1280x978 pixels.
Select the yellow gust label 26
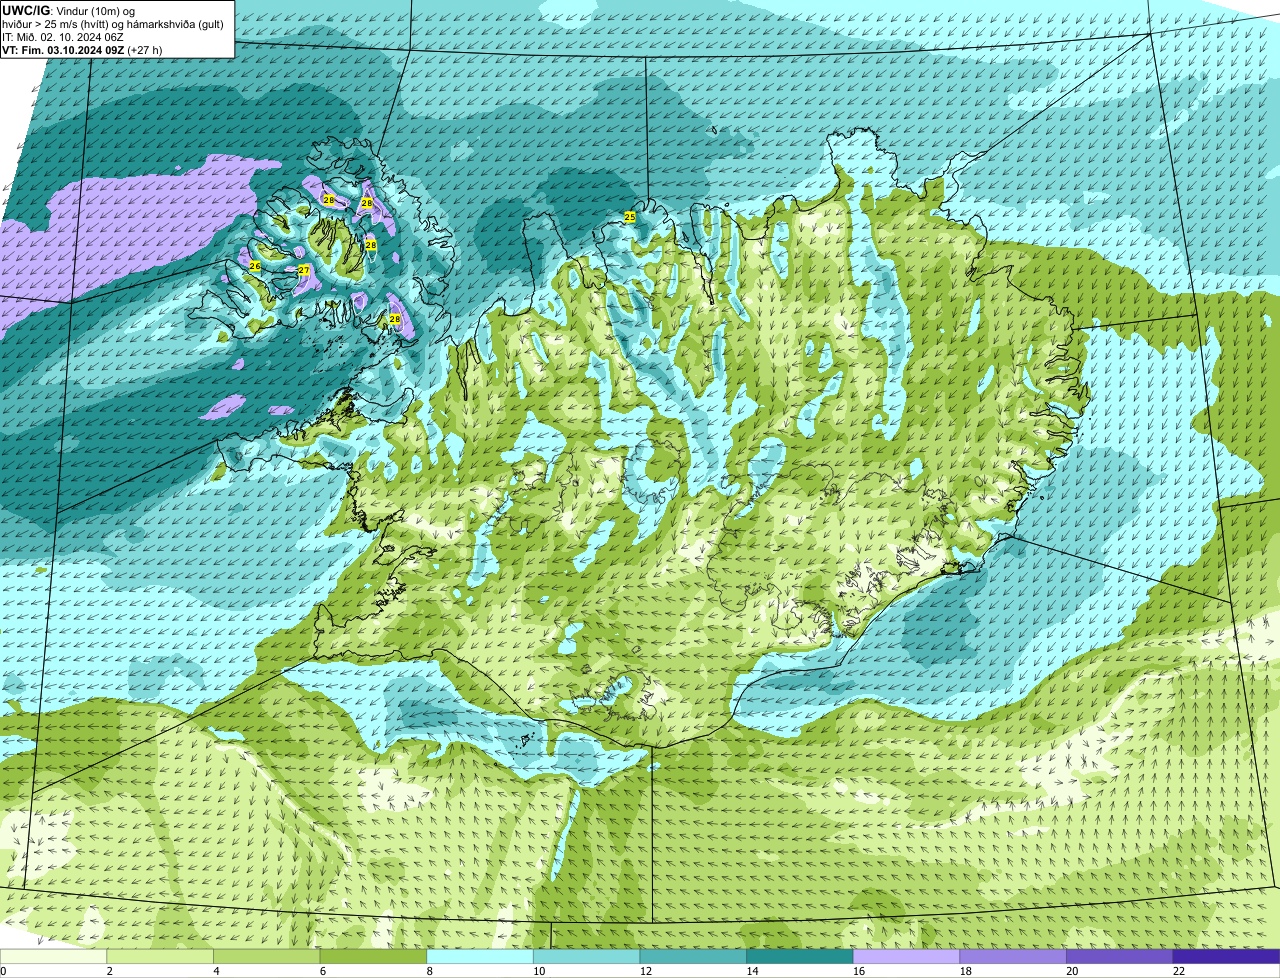click(x=255, y=267)
